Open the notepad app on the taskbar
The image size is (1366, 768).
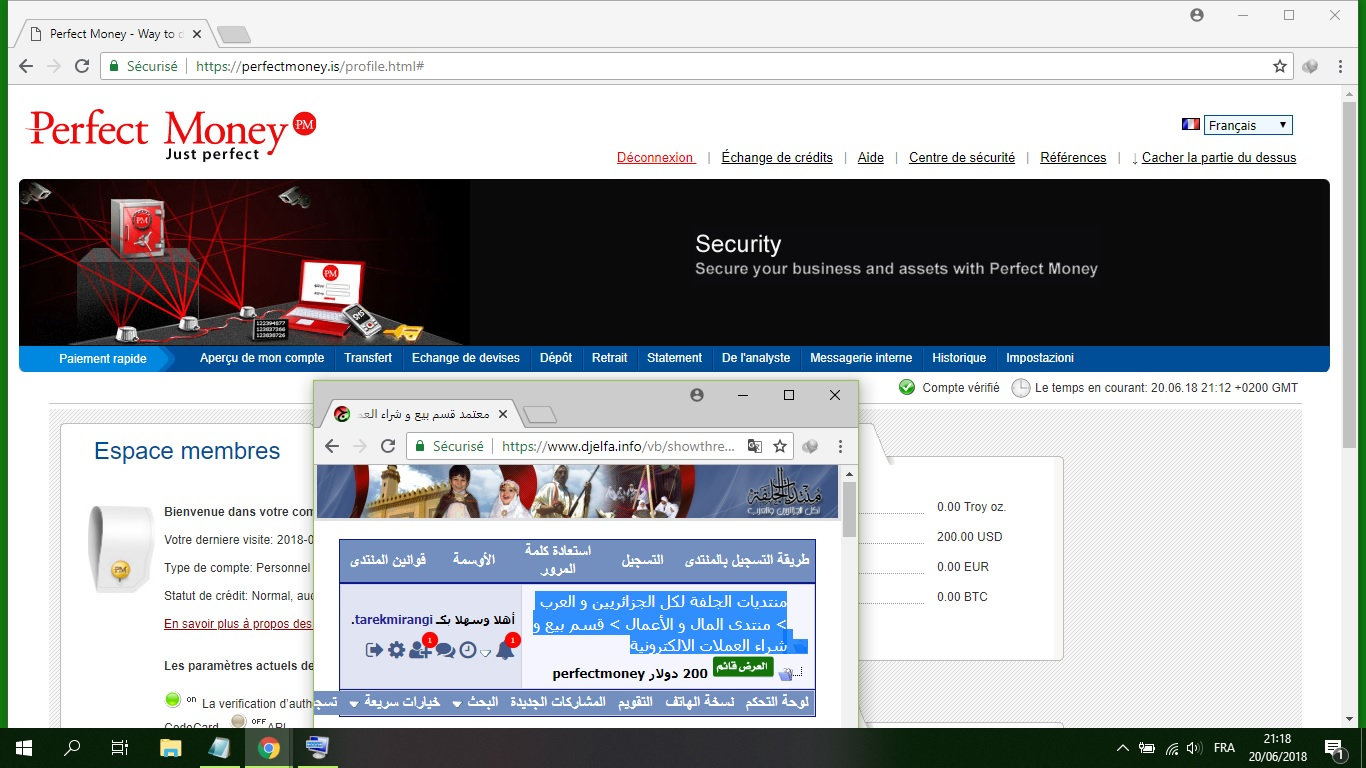[x=220, y=747]
